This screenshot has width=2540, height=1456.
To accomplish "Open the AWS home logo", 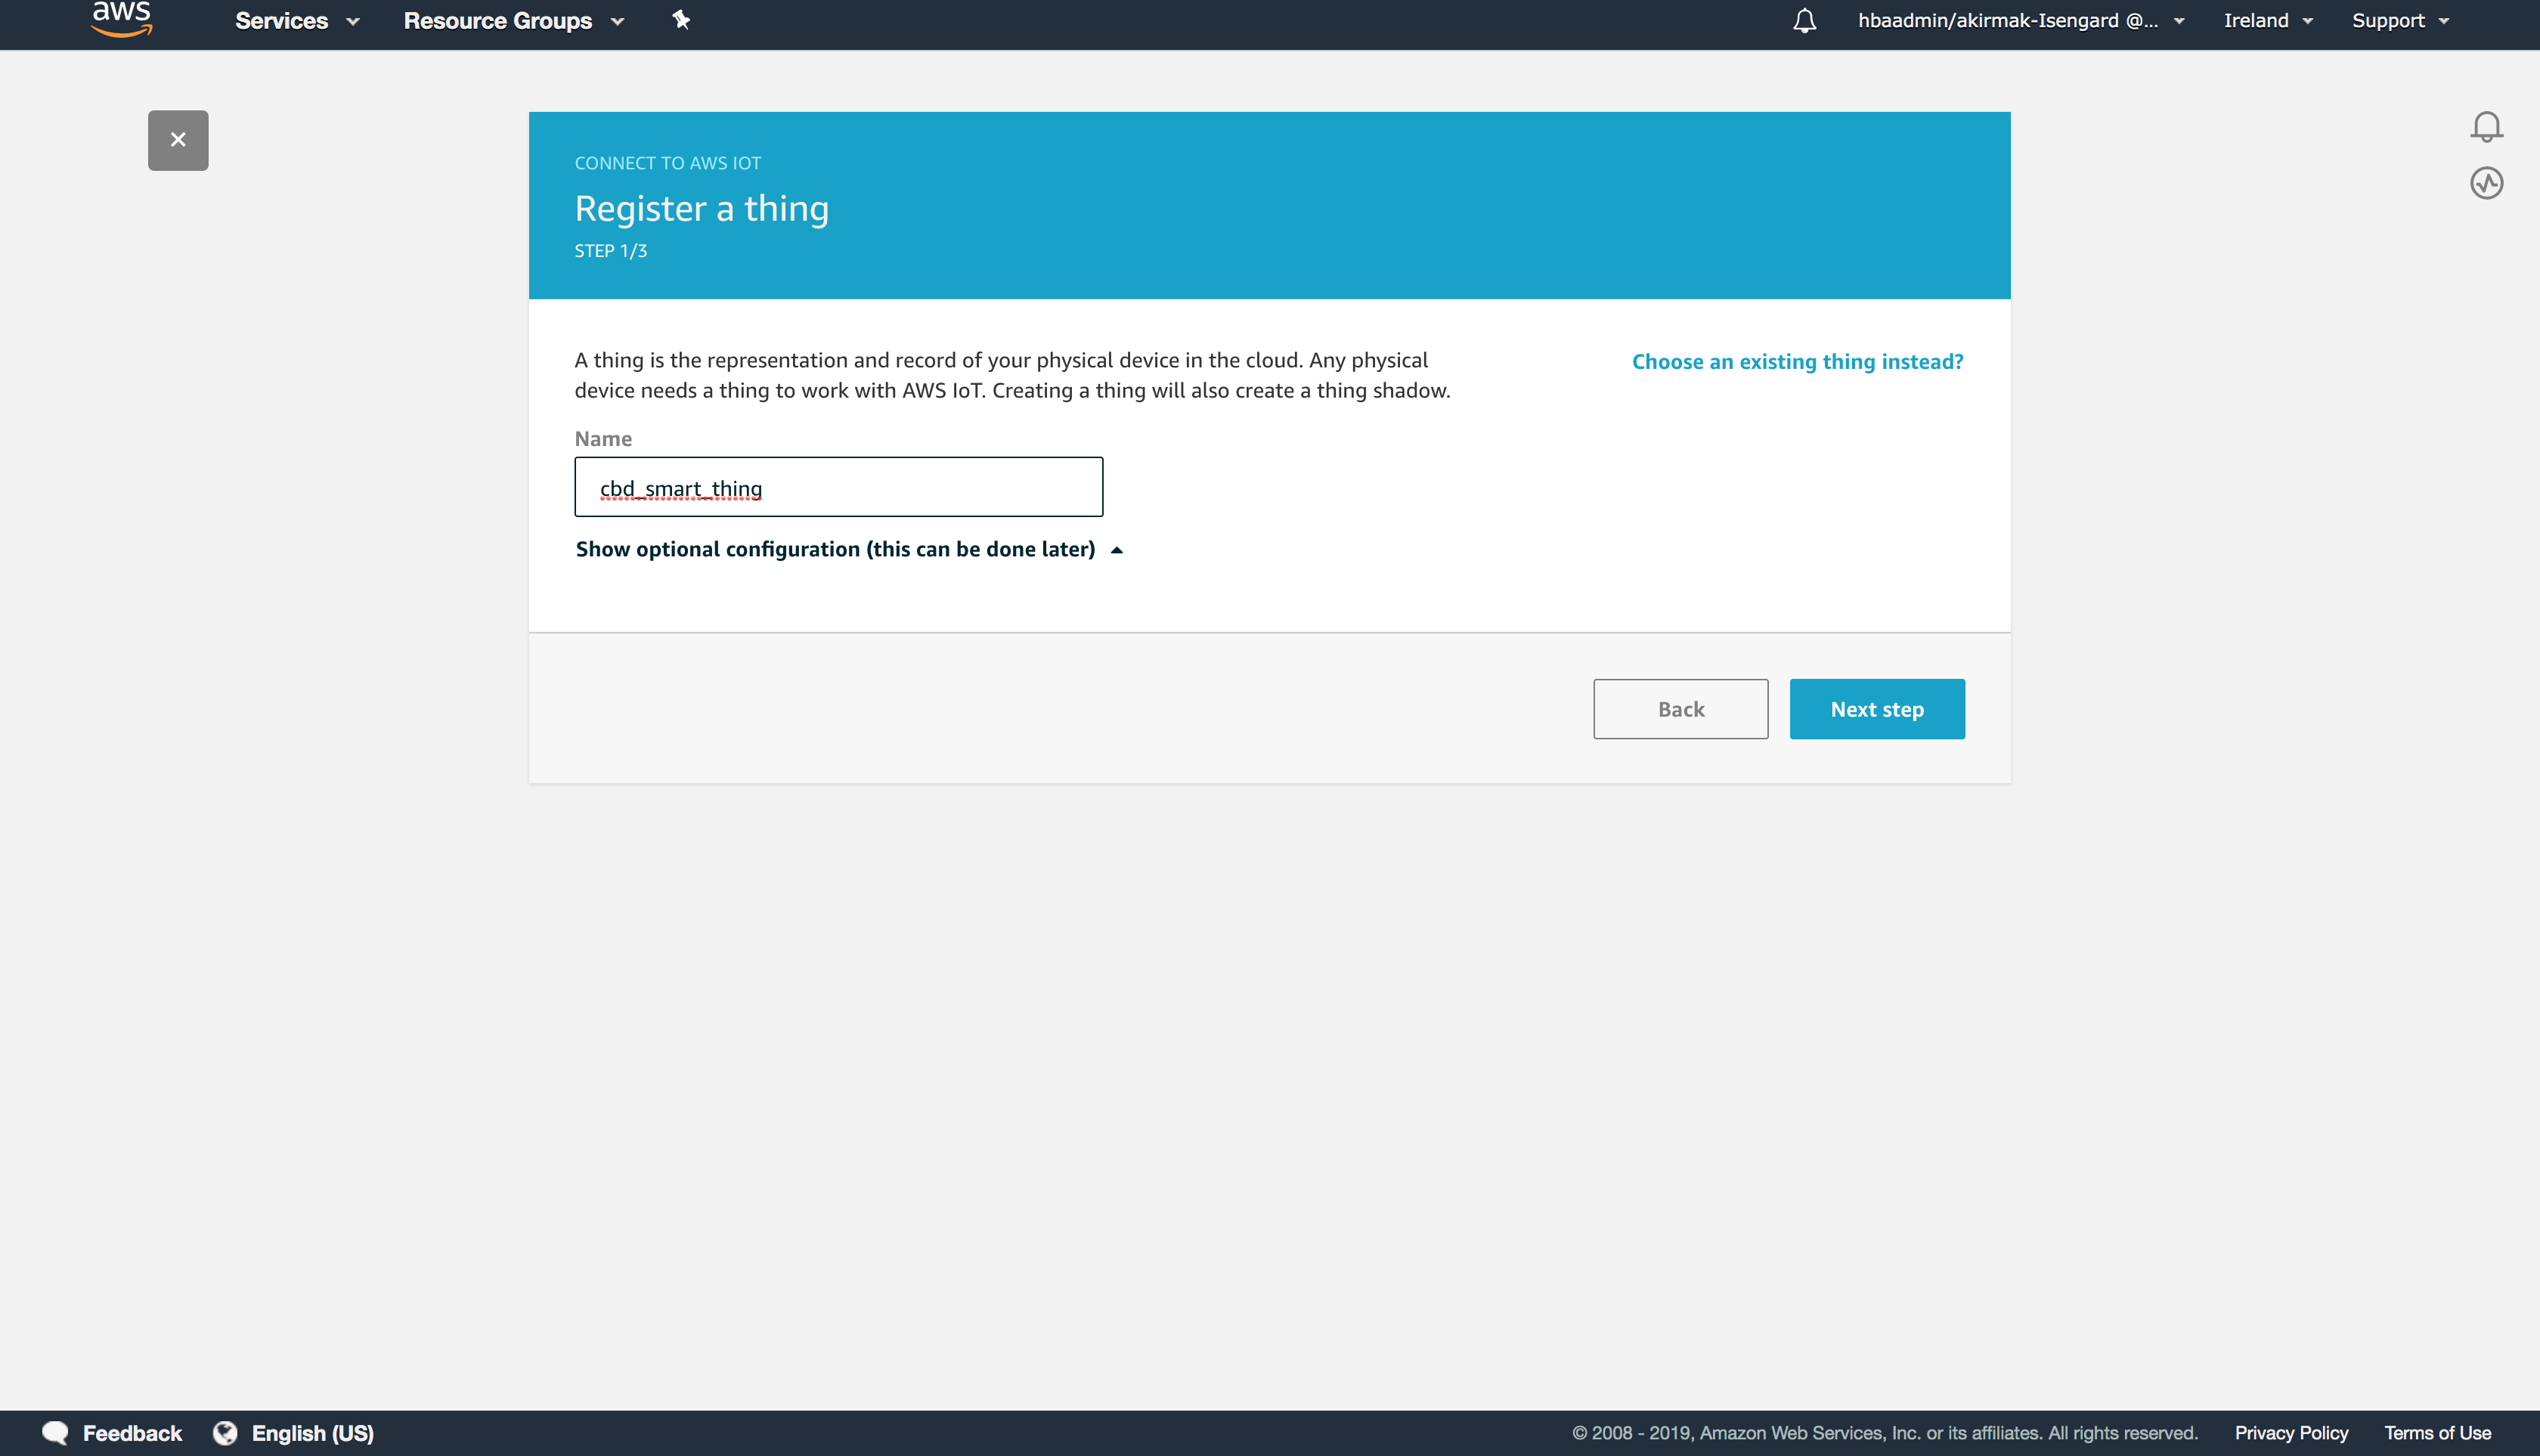I will (x=121, y=19).
